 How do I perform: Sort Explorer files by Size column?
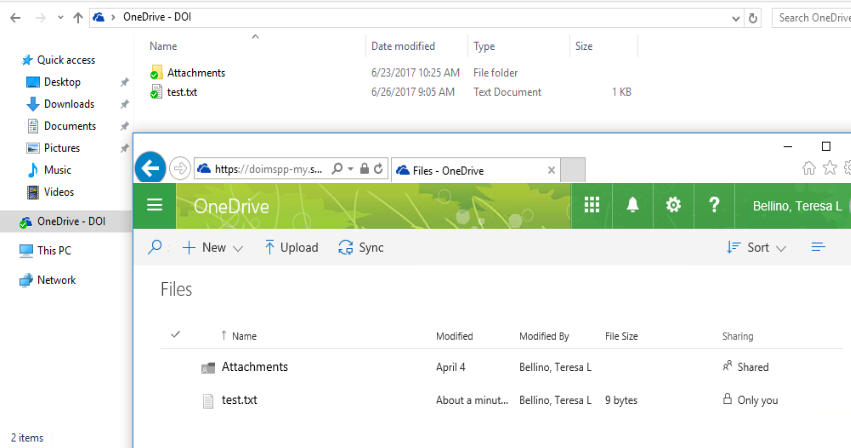click(584, 46)
